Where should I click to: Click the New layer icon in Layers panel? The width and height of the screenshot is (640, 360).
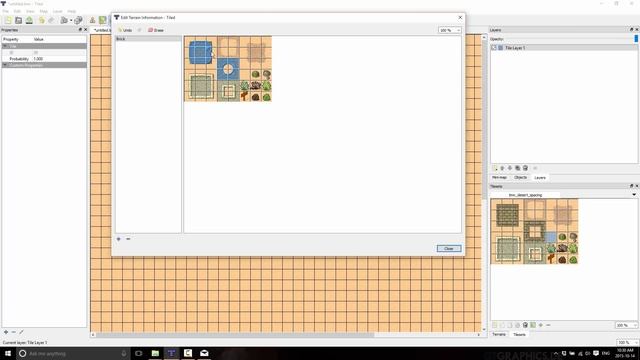[495, 168]
